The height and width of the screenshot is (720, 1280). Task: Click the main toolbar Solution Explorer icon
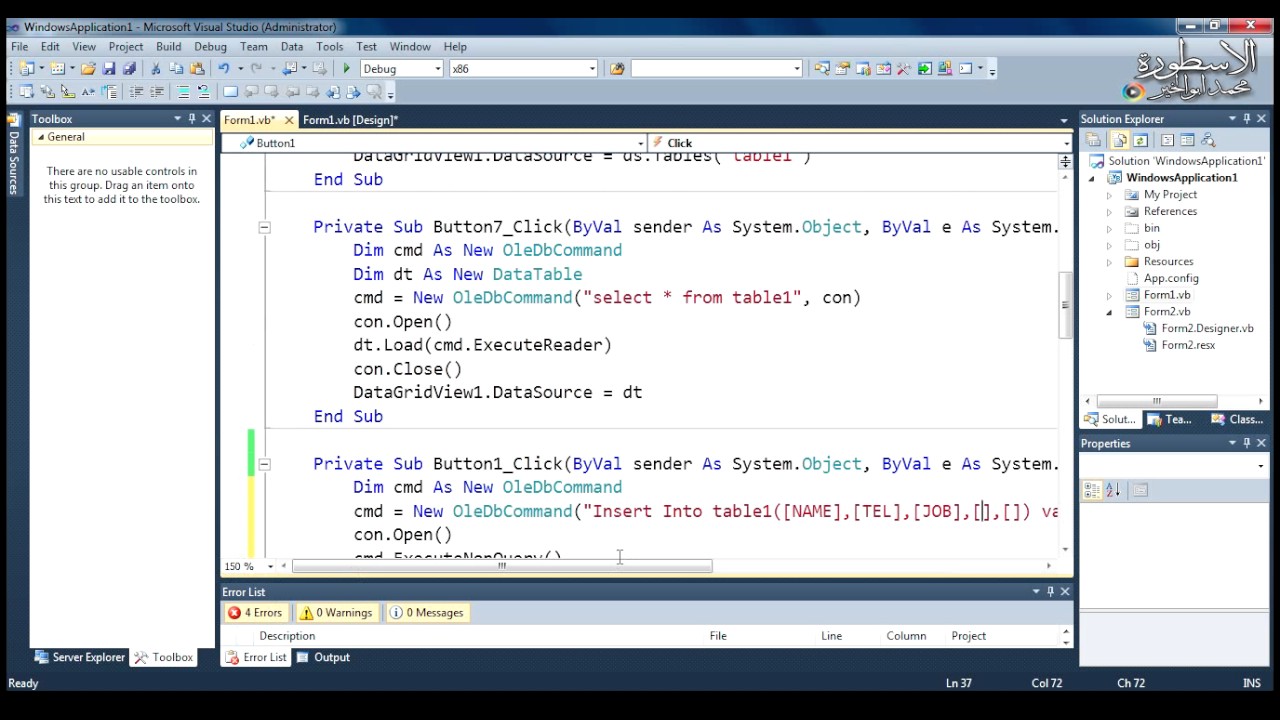[822, 69]
